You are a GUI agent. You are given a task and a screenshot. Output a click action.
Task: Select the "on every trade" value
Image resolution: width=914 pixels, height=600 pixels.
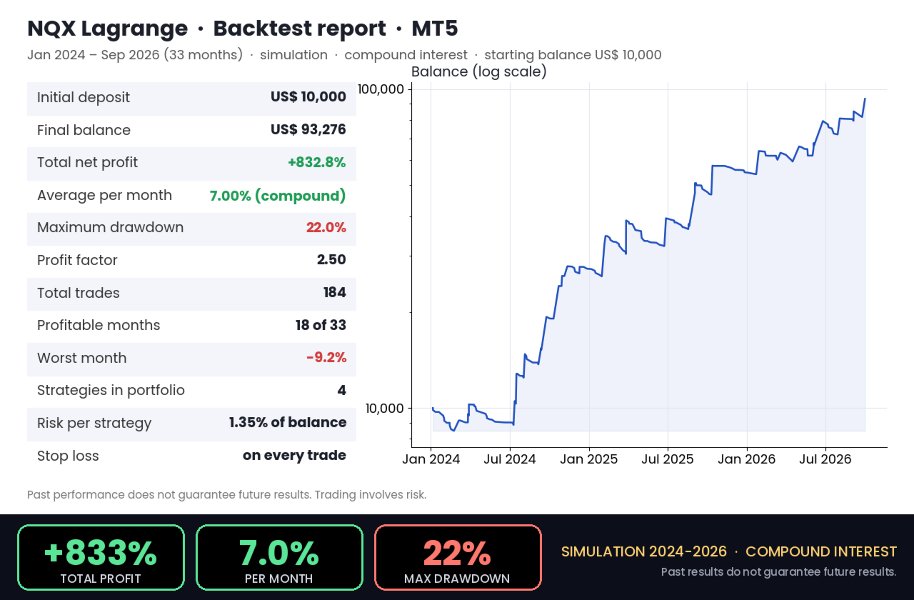pos(294,455)
